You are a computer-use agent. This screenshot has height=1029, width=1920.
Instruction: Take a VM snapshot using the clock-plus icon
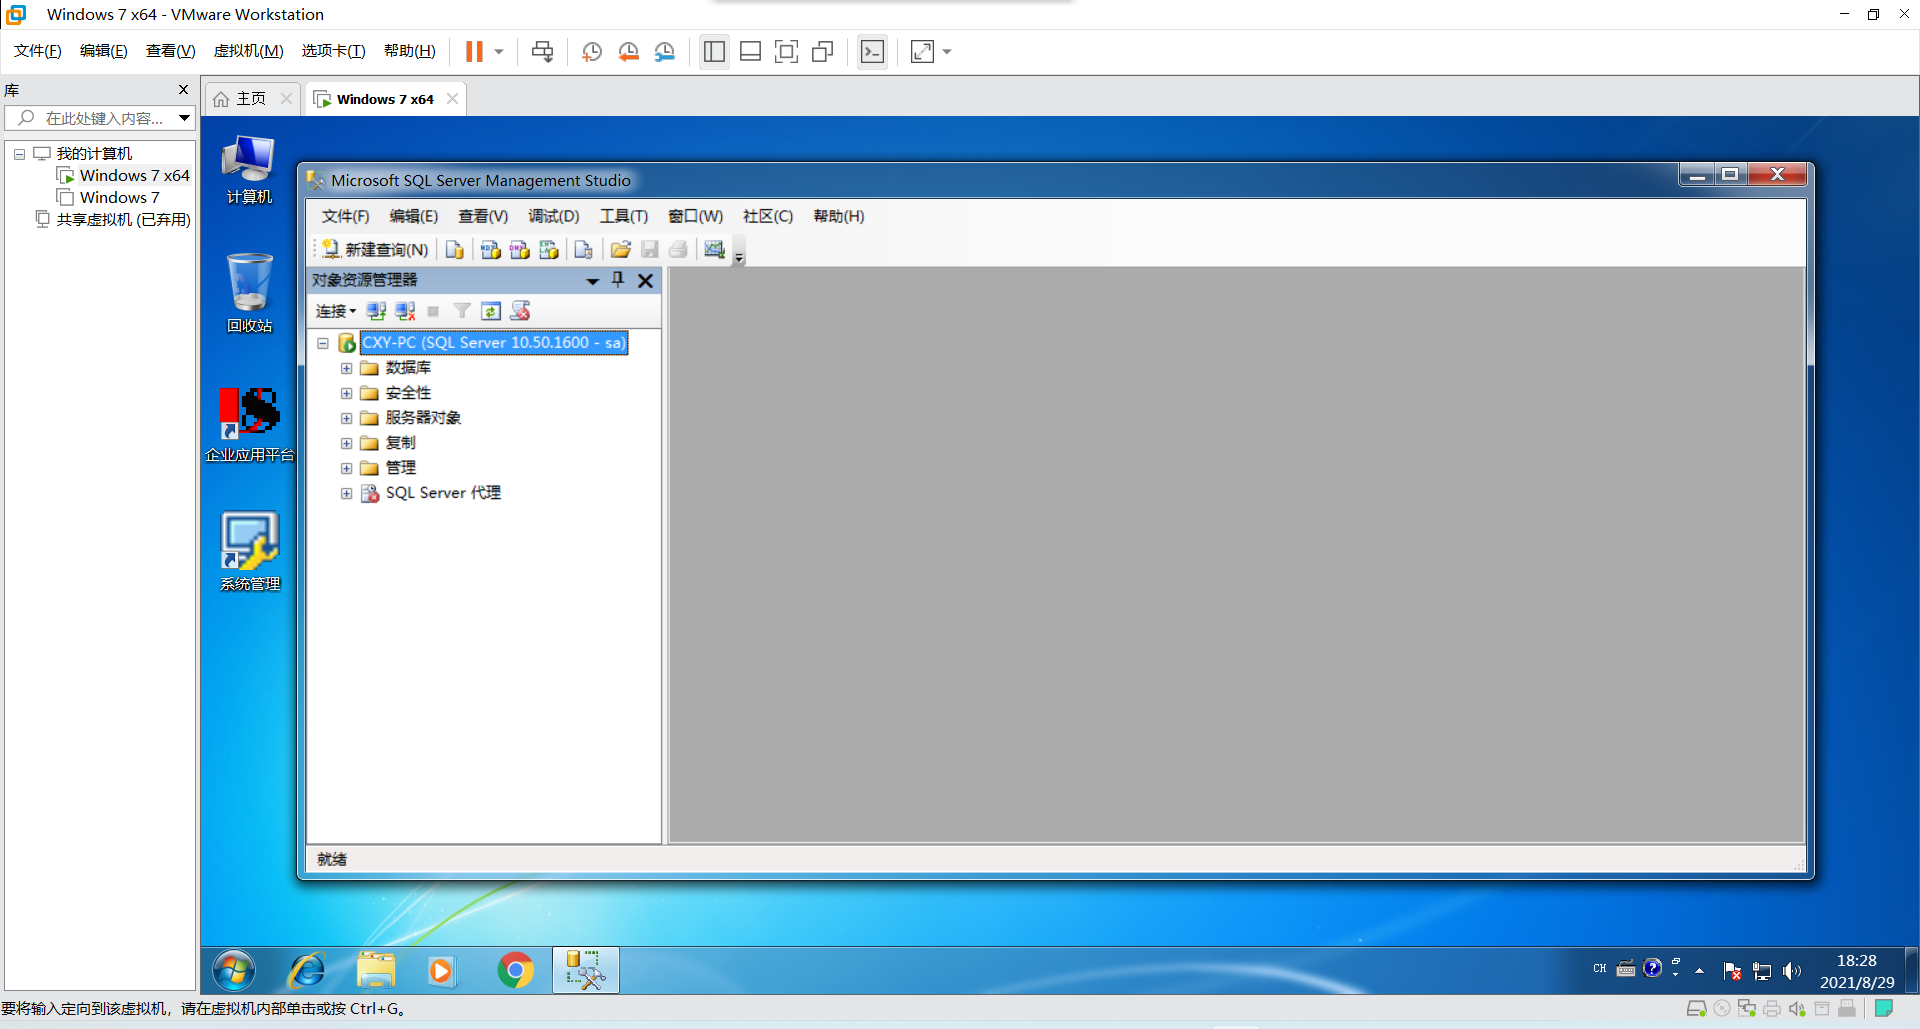click(592, 52)
